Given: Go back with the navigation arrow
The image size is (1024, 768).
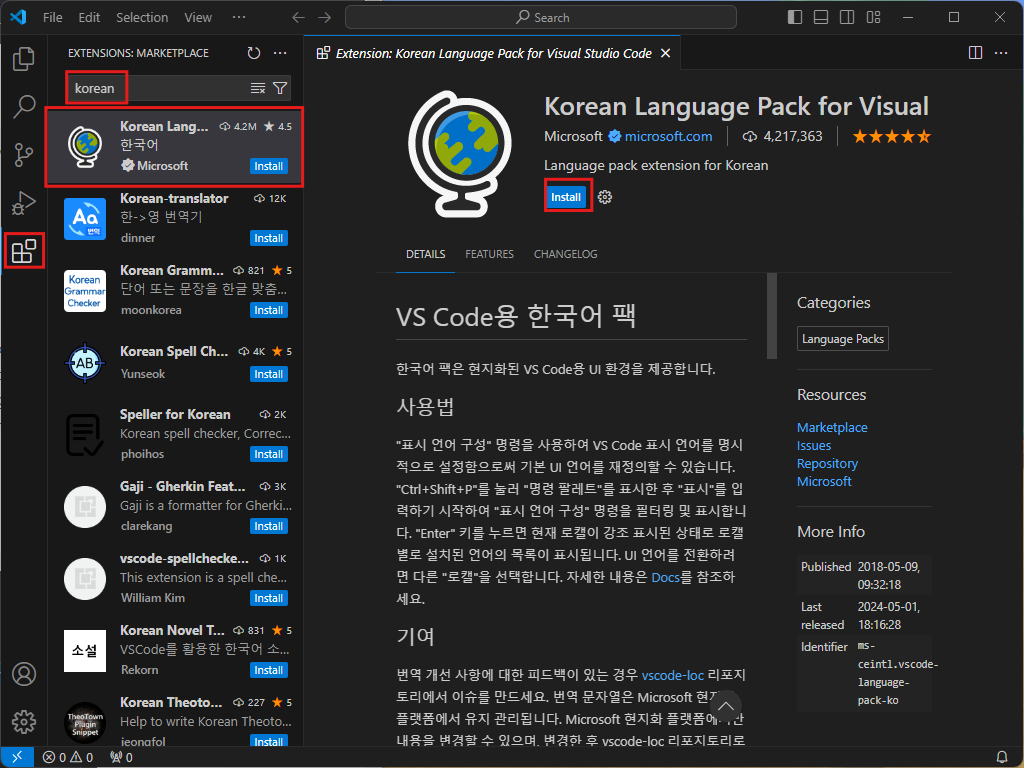Looking at the screenshot, I should (x=298, y=18).
